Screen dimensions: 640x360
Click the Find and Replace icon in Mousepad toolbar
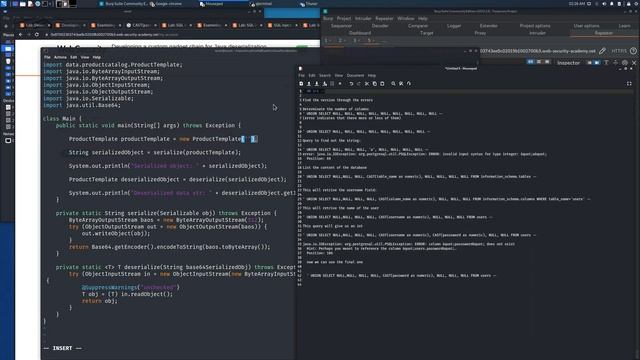click(401, 84)
